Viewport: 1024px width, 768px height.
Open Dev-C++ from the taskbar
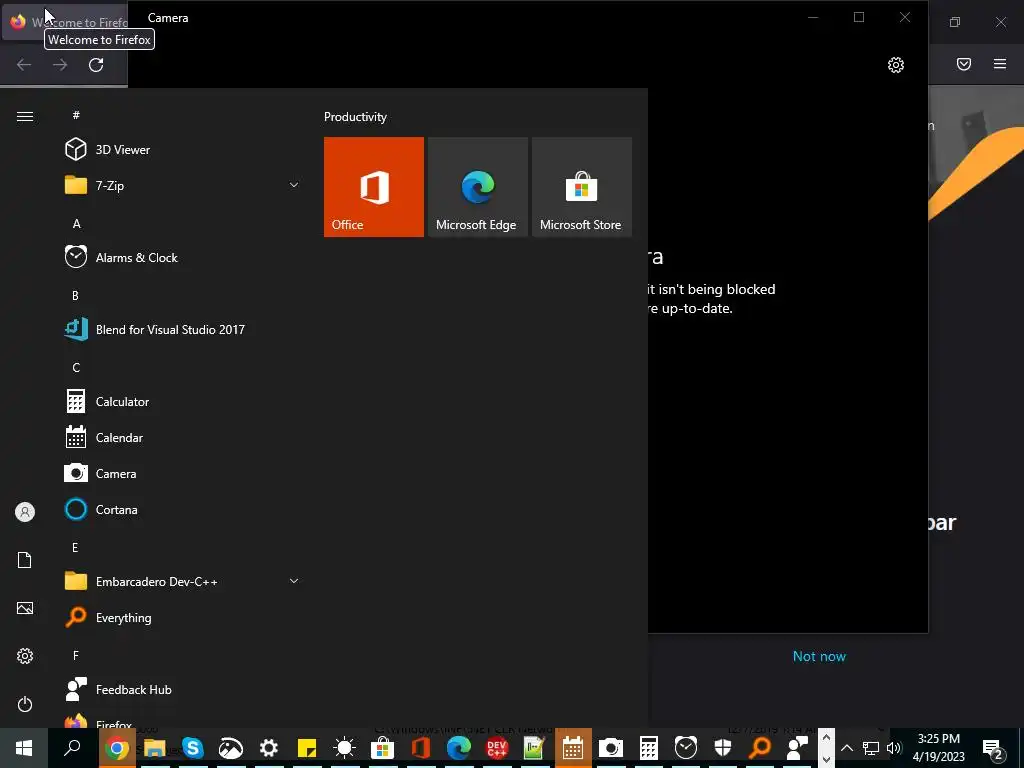[497, 748]
